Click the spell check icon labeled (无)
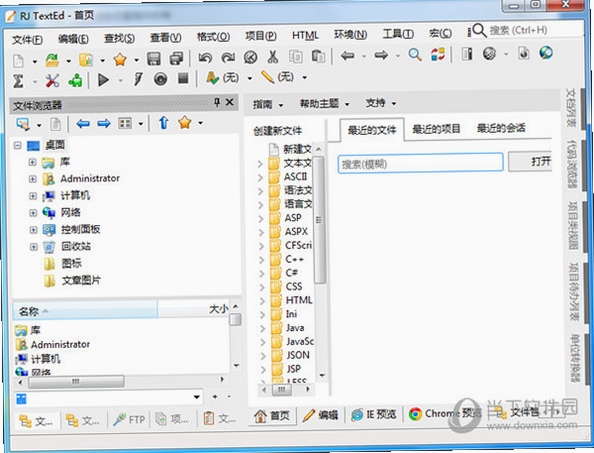The image size is (594, 453). click(x=213, y=78)
